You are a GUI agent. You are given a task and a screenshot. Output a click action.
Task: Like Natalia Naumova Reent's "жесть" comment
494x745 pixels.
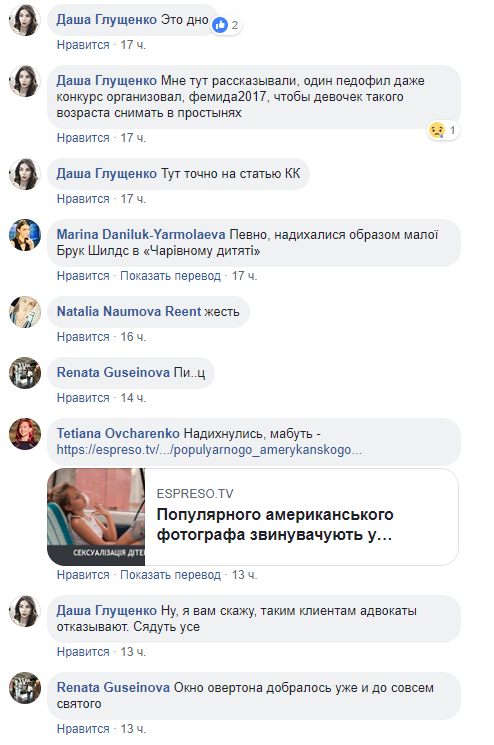click(83, 336)
